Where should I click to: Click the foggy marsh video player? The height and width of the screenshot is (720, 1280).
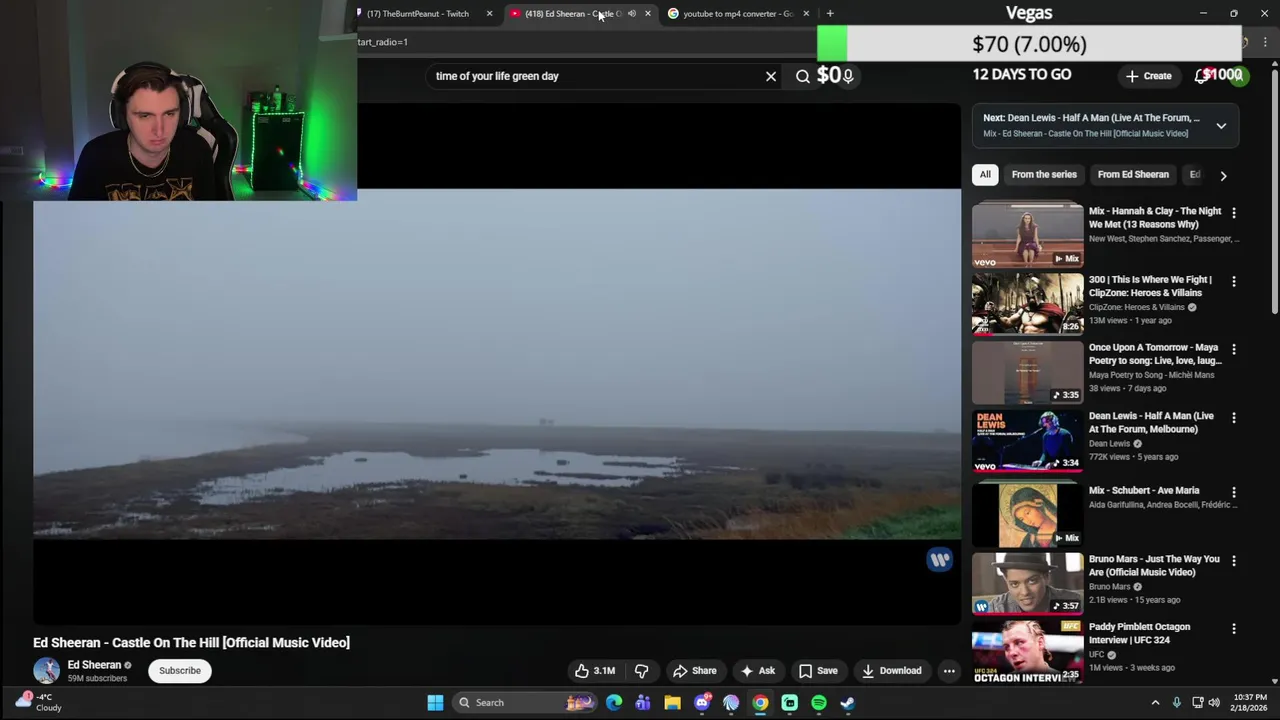(497, 364)
